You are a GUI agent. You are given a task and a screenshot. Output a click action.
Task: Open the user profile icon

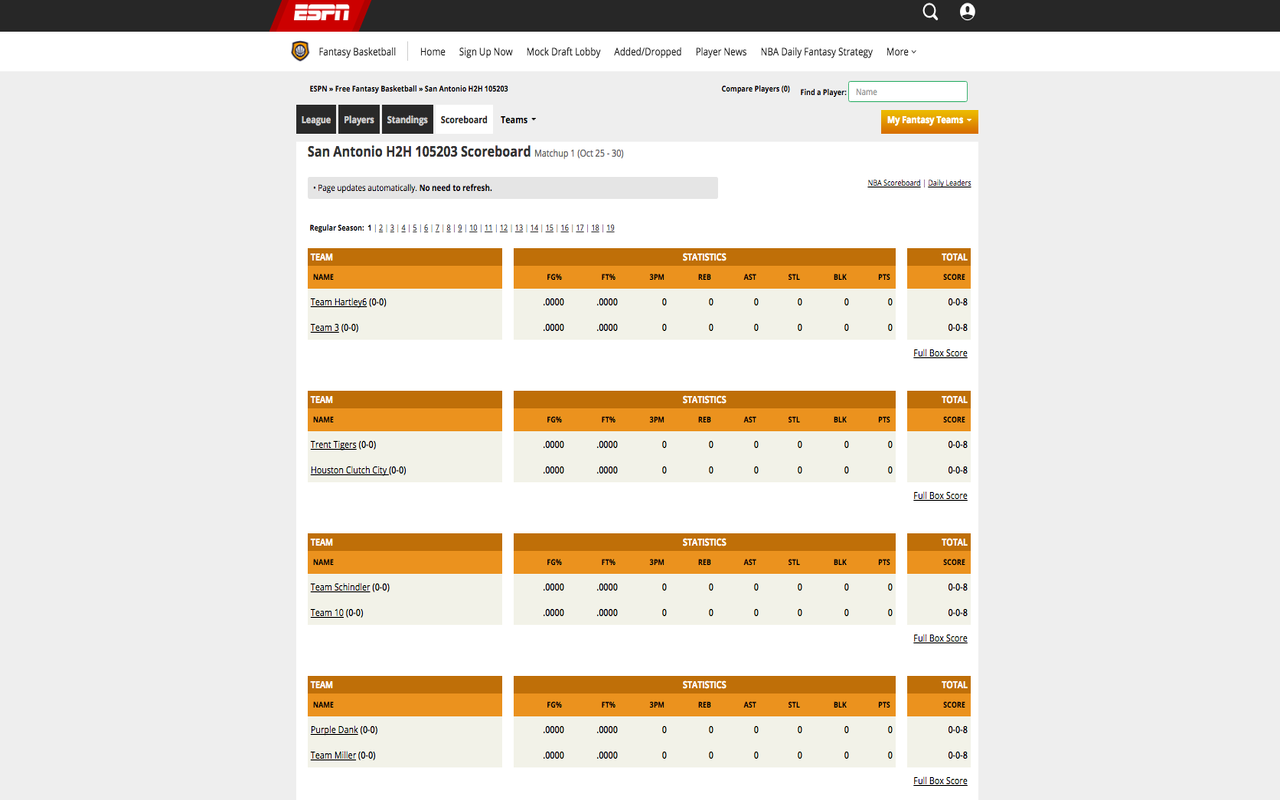click(x=967, y=12)
